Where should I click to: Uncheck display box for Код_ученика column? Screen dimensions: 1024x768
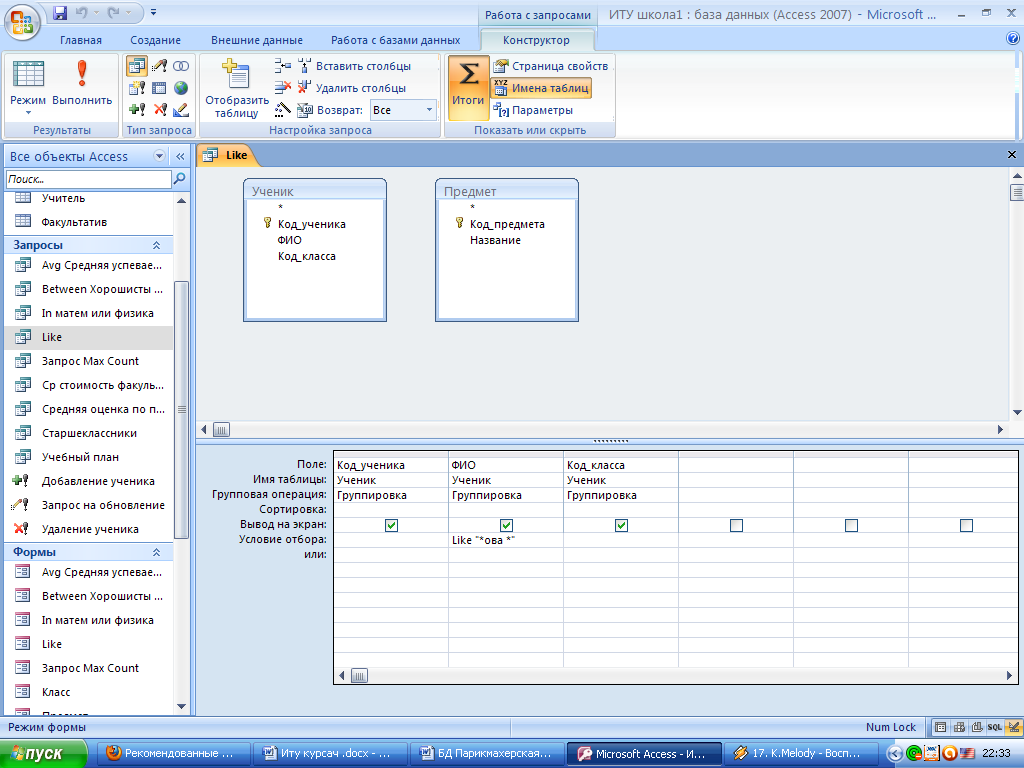click(x=391, y=525)
